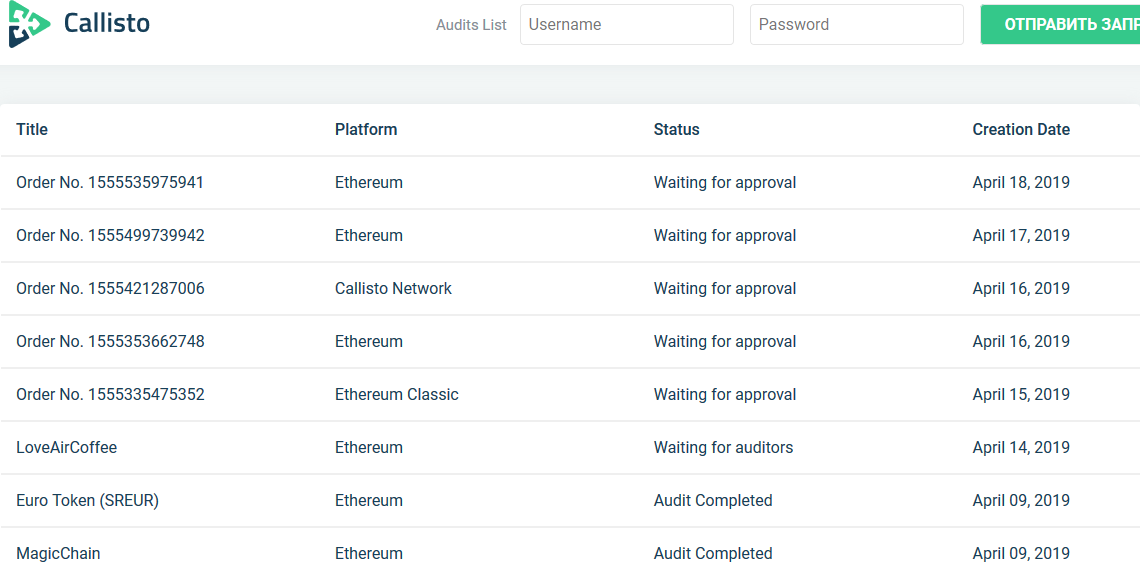
Task: Click Ethereum platform for LoveAirCoffee
Action: pos(369,448)
